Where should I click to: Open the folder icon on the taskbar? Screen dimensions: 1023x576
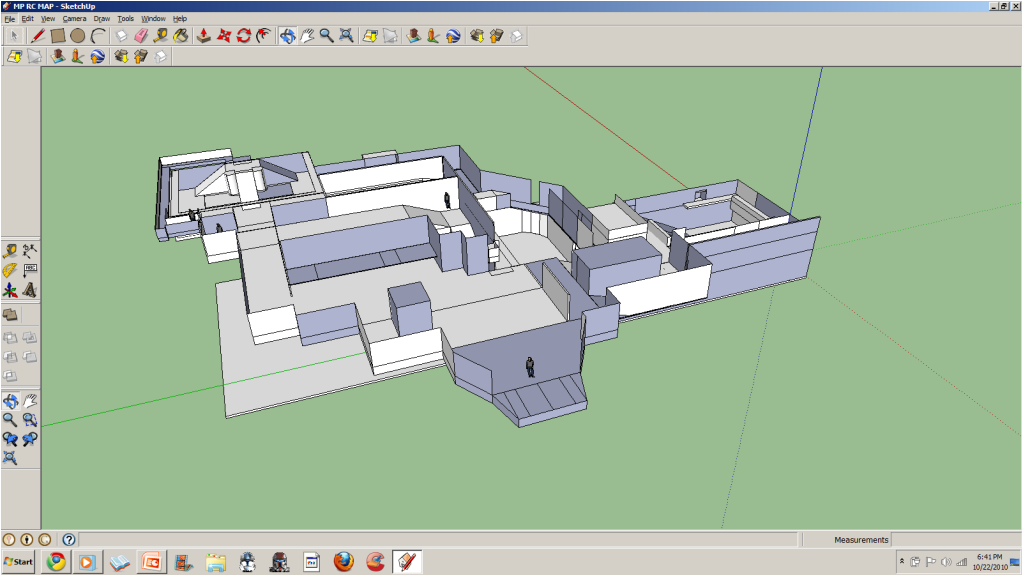click(x=215, y=562)
